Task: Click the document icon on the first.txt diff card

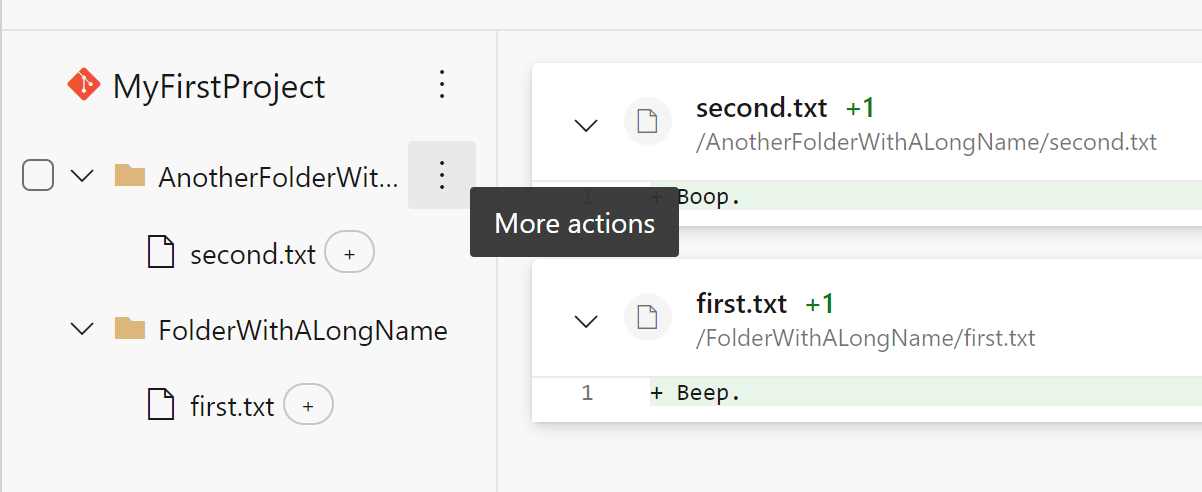Action: click(x=647, y=319)
